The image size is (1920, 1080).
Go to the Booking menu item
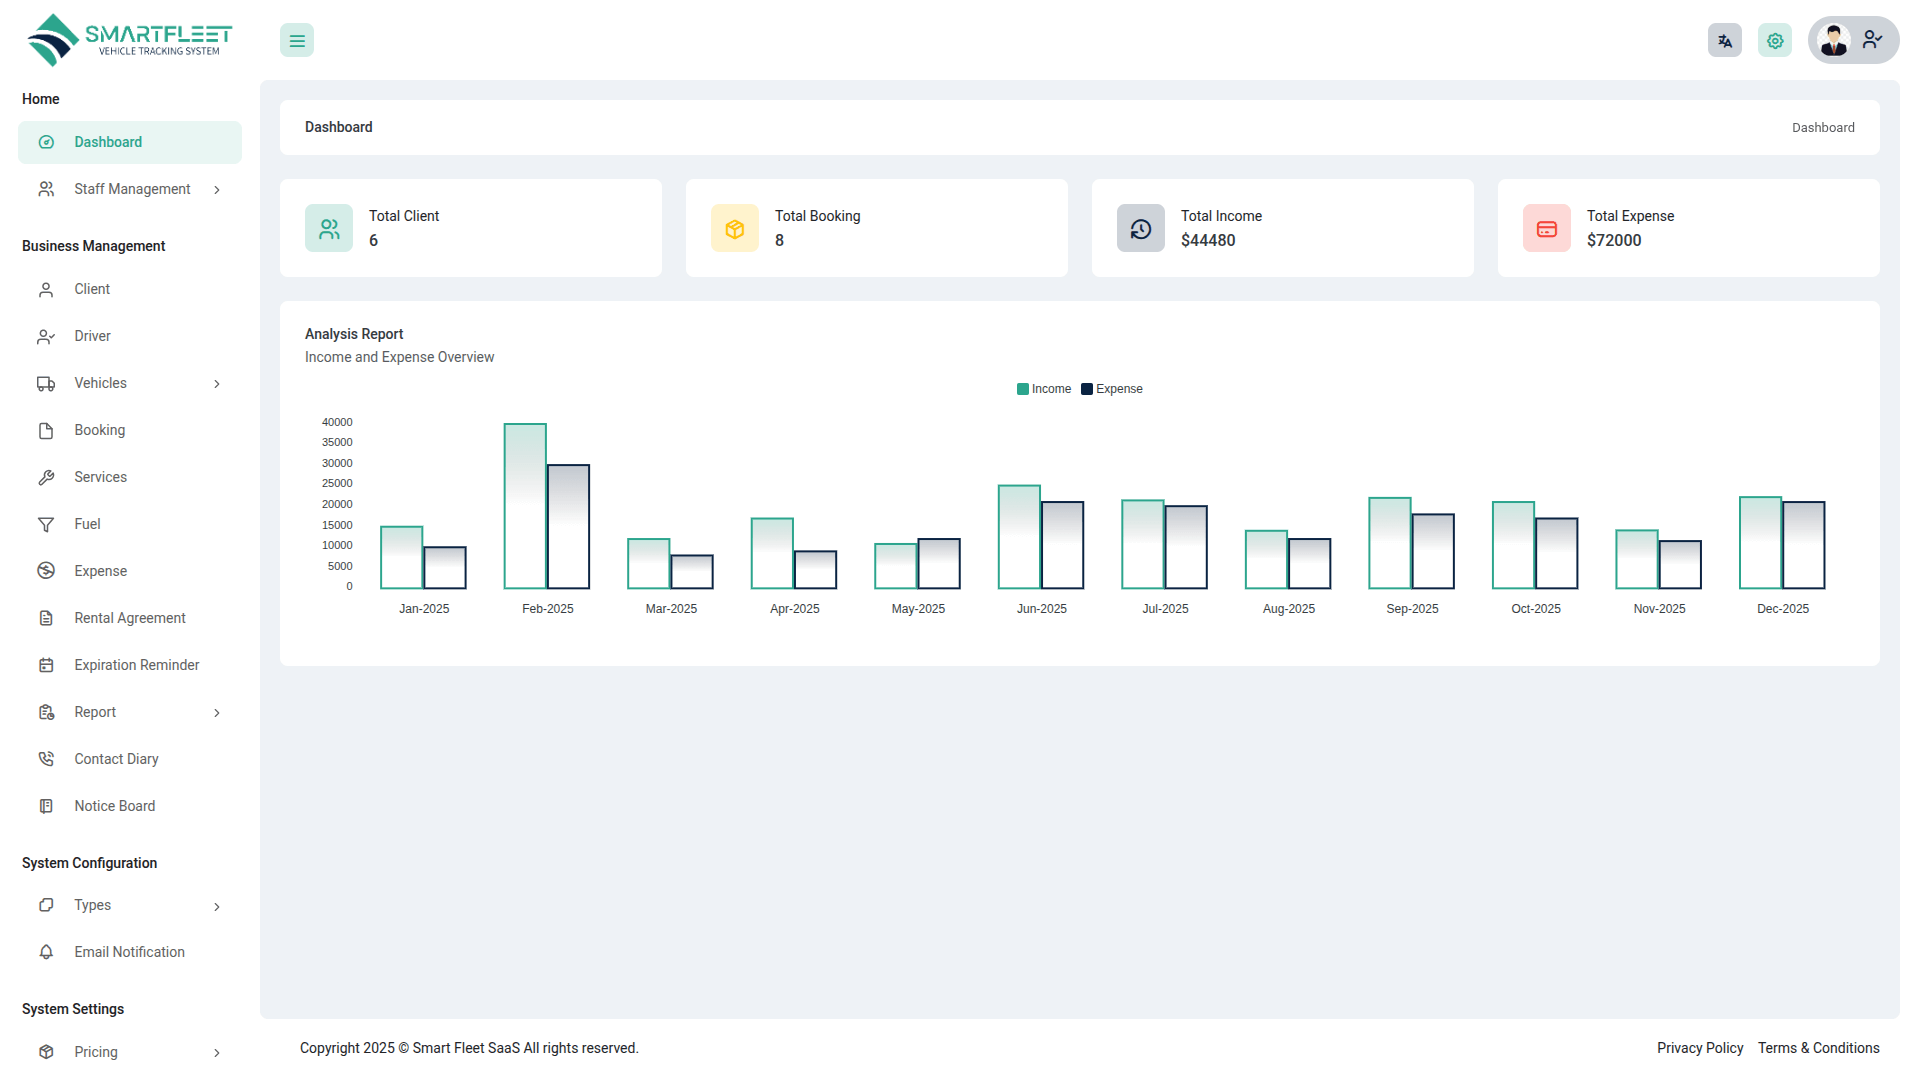click(x=99, y=430)
